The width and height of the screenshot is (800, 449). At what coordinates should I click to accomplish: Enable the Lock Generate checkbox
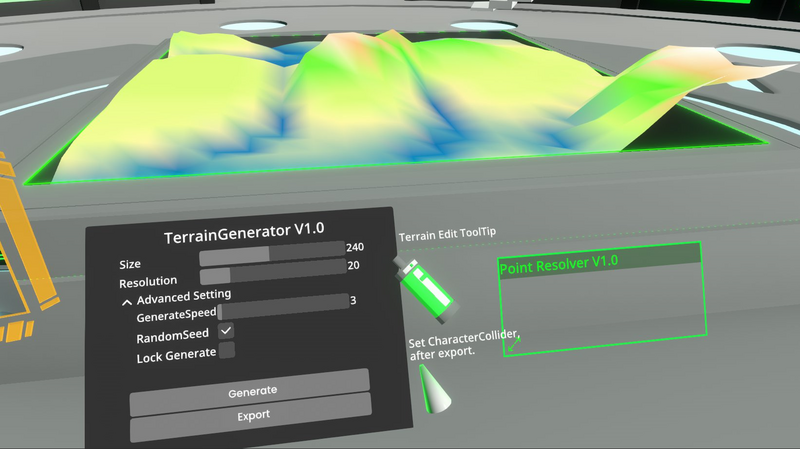[227, 351]
